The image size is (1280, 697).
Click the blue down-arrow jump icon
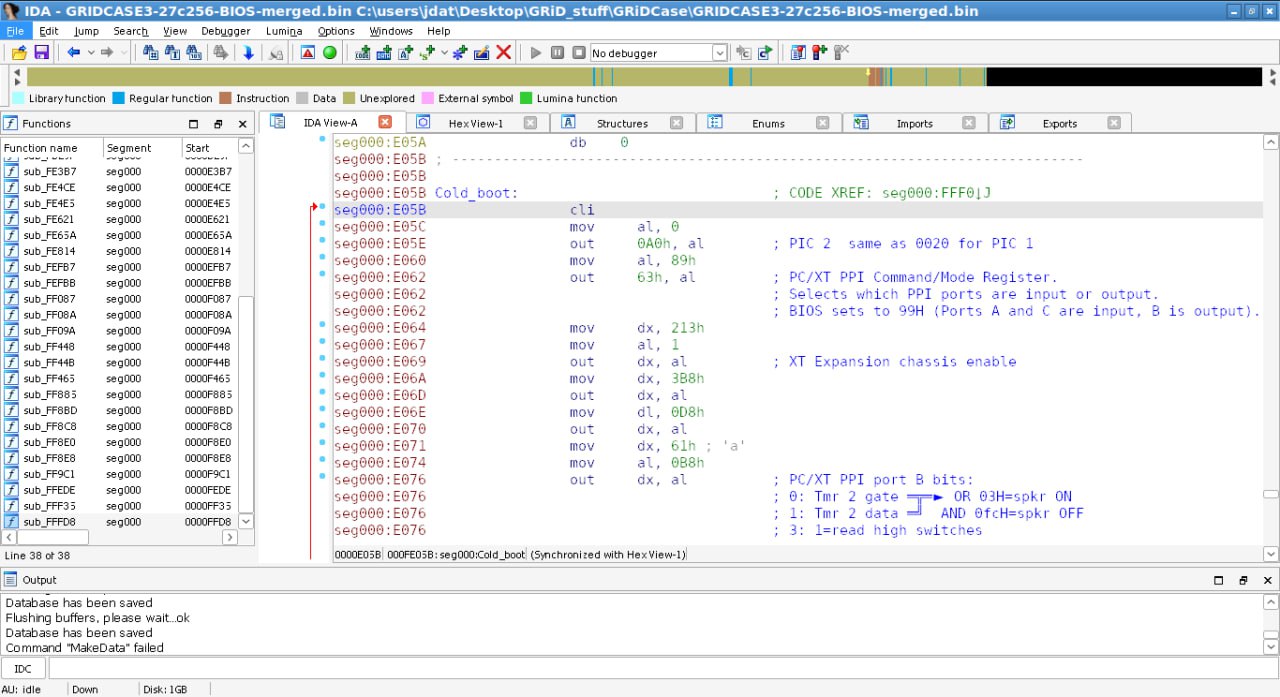(x=248, y=52)
